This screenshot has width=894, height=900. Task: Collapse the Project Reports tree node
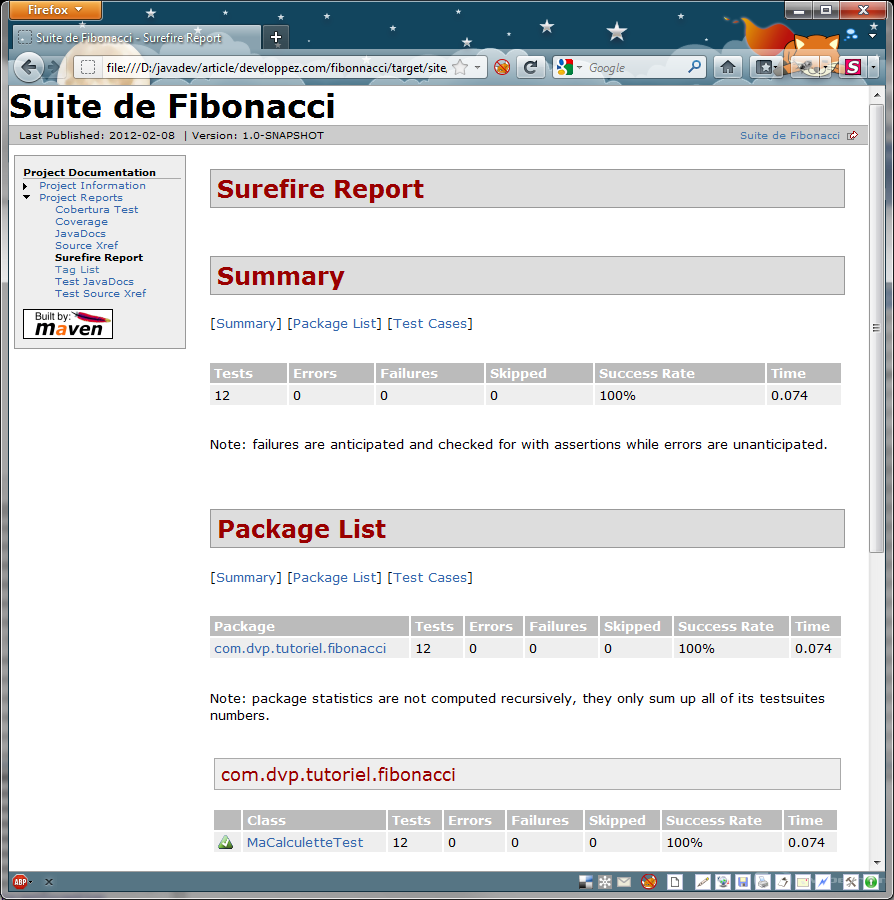pos(26,198)
